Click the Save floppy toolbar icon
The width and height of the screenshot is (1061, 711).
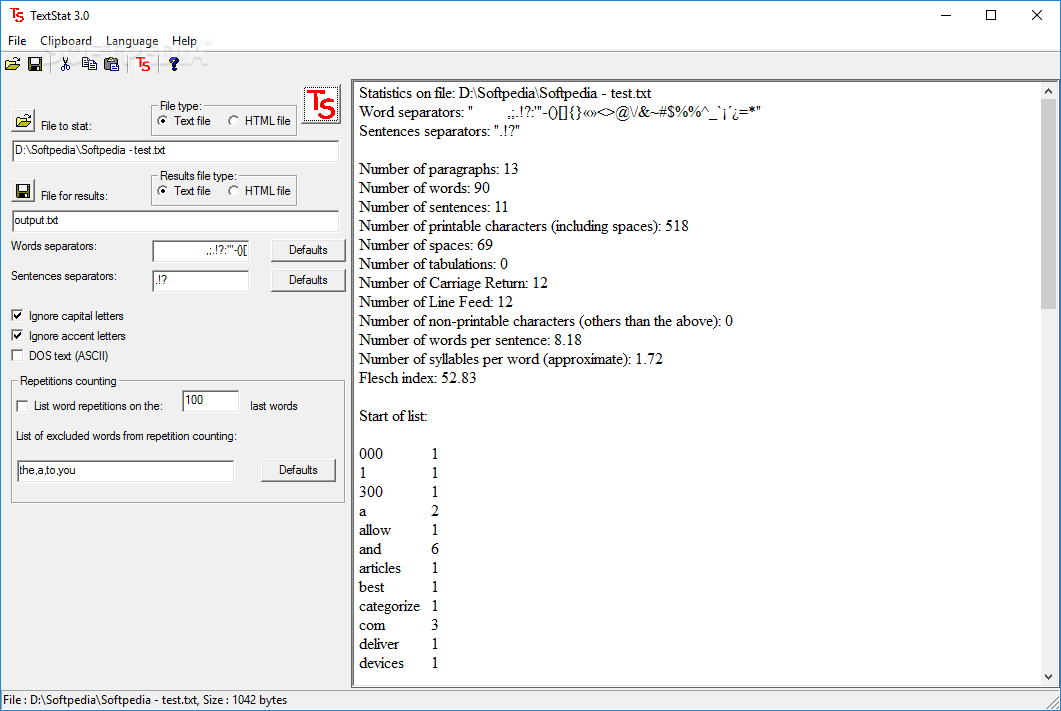click(35, 64)
